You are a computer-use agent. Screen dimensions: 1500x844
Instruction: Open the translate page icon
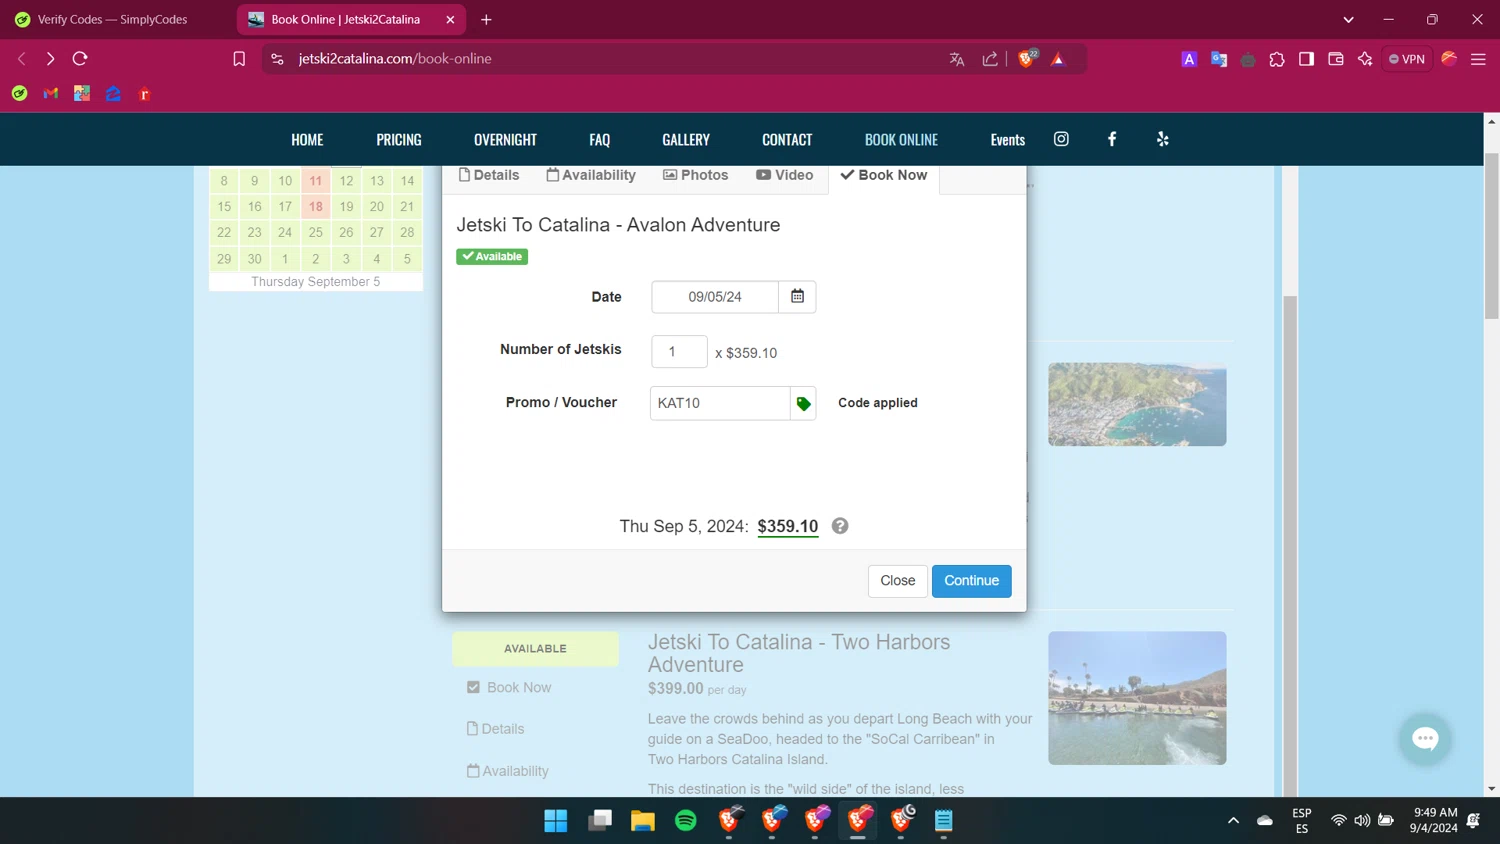pyautogui.click(x=957, y=59)
